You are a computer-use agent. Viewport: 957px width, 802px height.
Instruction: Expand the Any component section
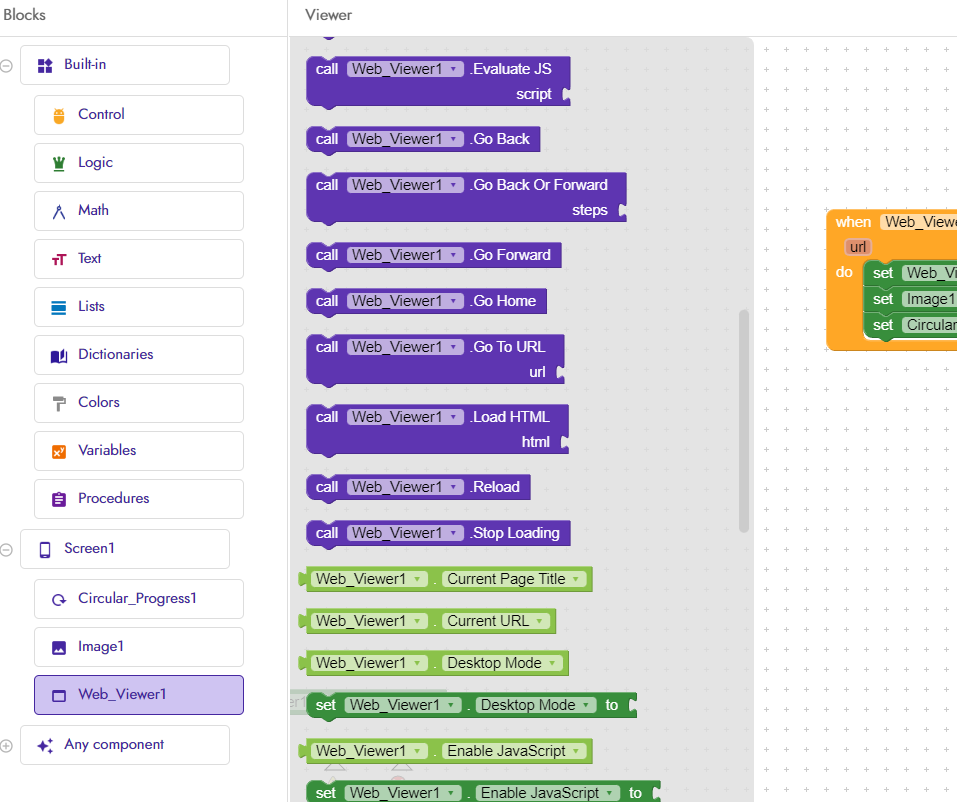(7, 745)
